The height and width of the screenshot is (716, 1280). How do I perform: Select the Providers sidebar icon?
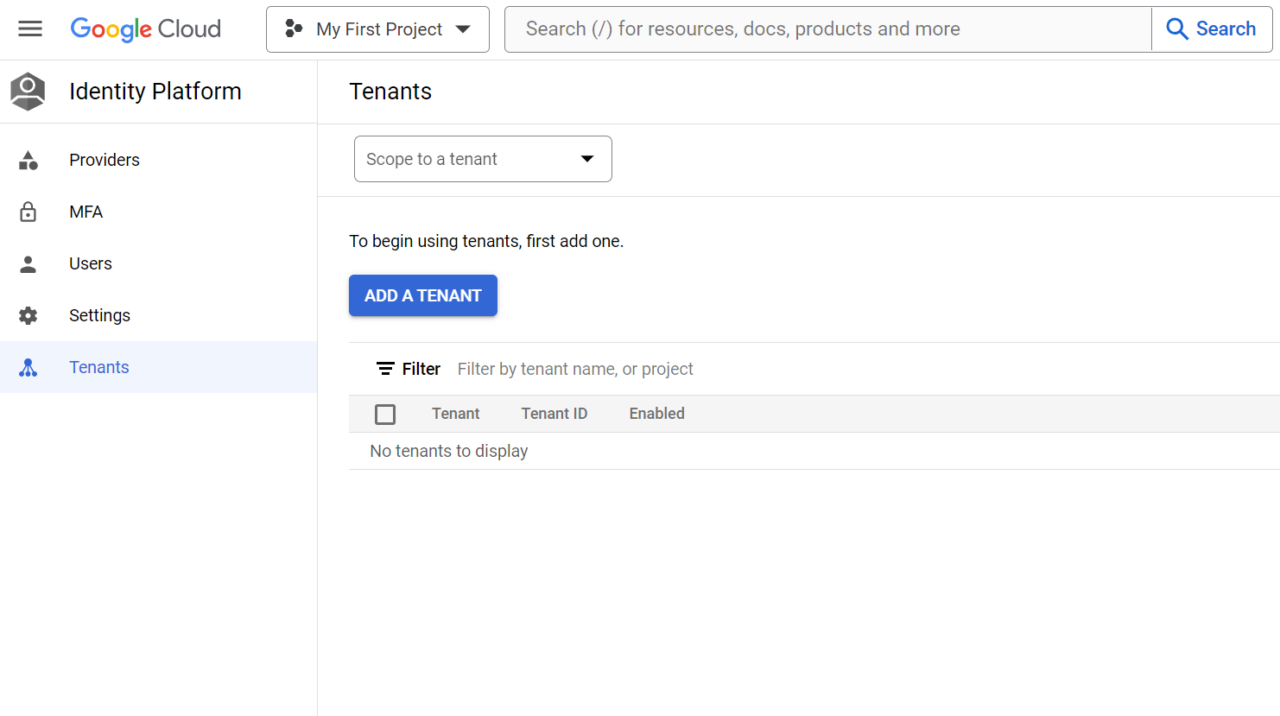(28, 159)
